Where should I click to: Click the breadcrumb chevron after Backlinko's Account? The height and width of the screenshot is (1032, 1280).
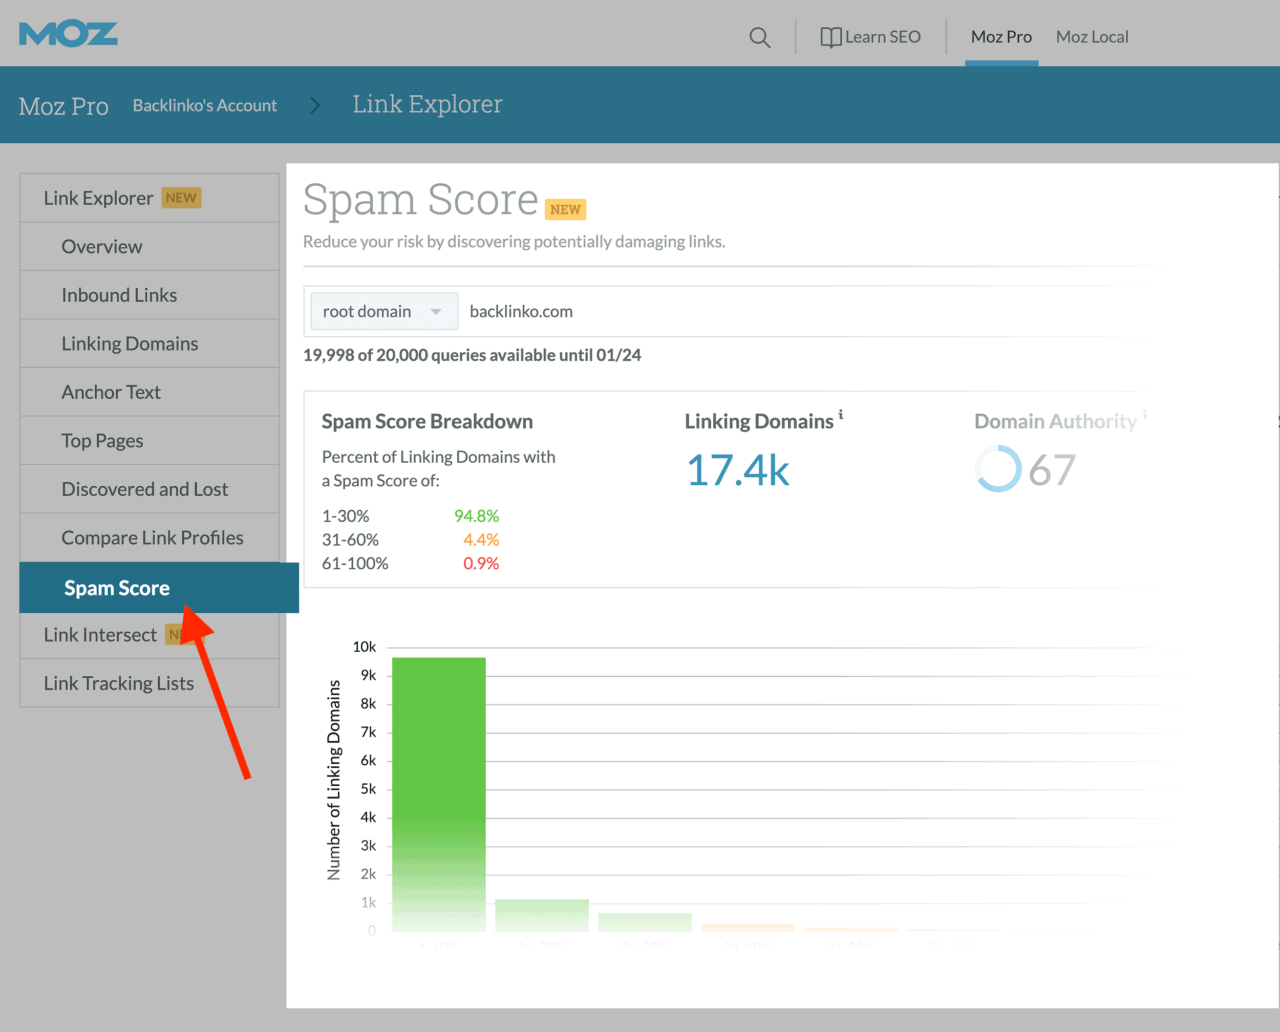pyautogui.click(x=315, y=105)
